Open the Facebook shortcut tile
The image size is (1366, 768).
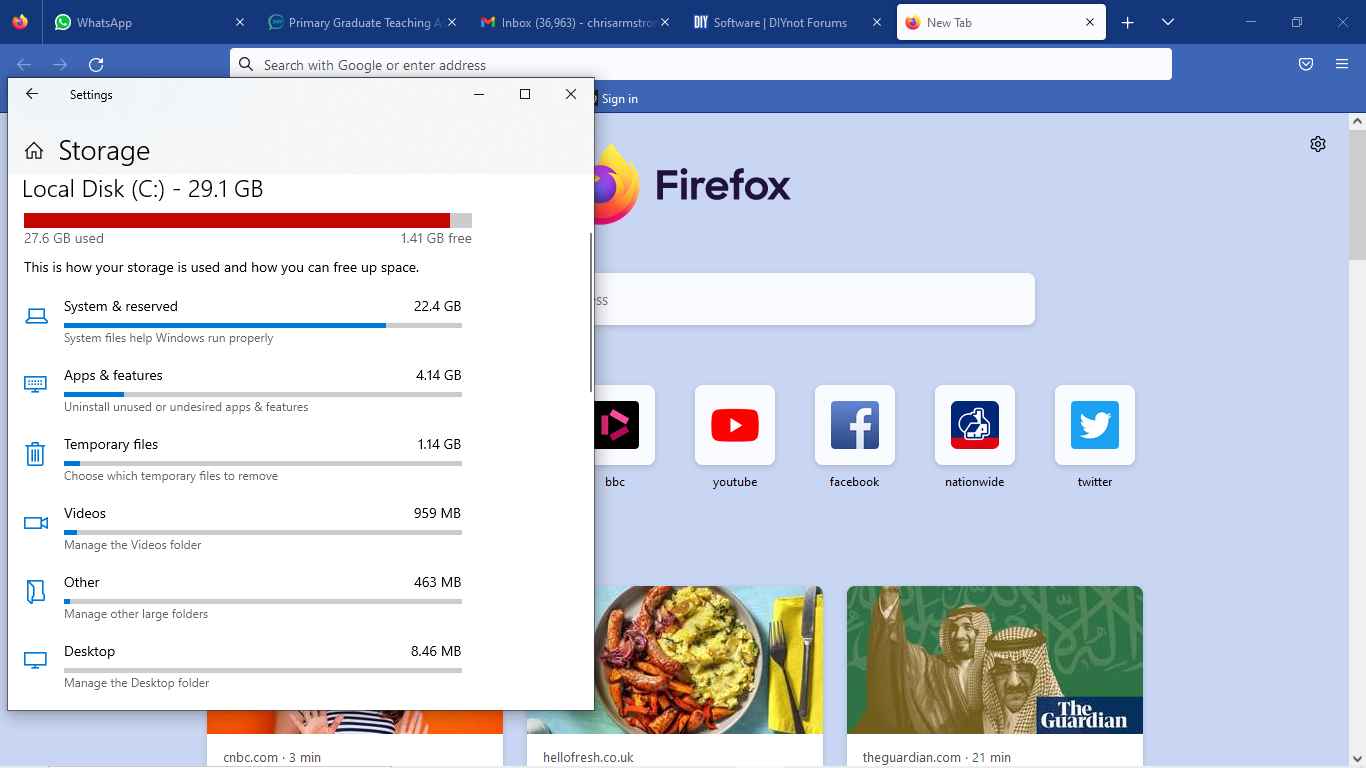pyautogui.click(x=855, y=426)
